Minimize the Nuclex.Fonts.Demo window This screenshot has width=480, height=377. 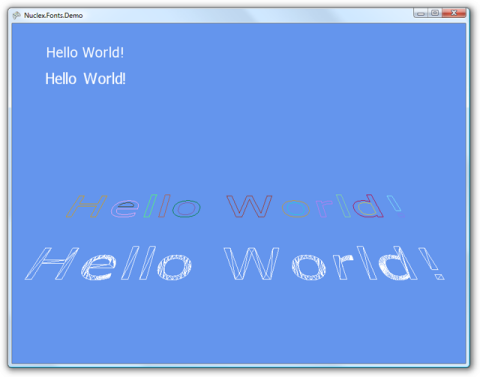tap(421, 13)
